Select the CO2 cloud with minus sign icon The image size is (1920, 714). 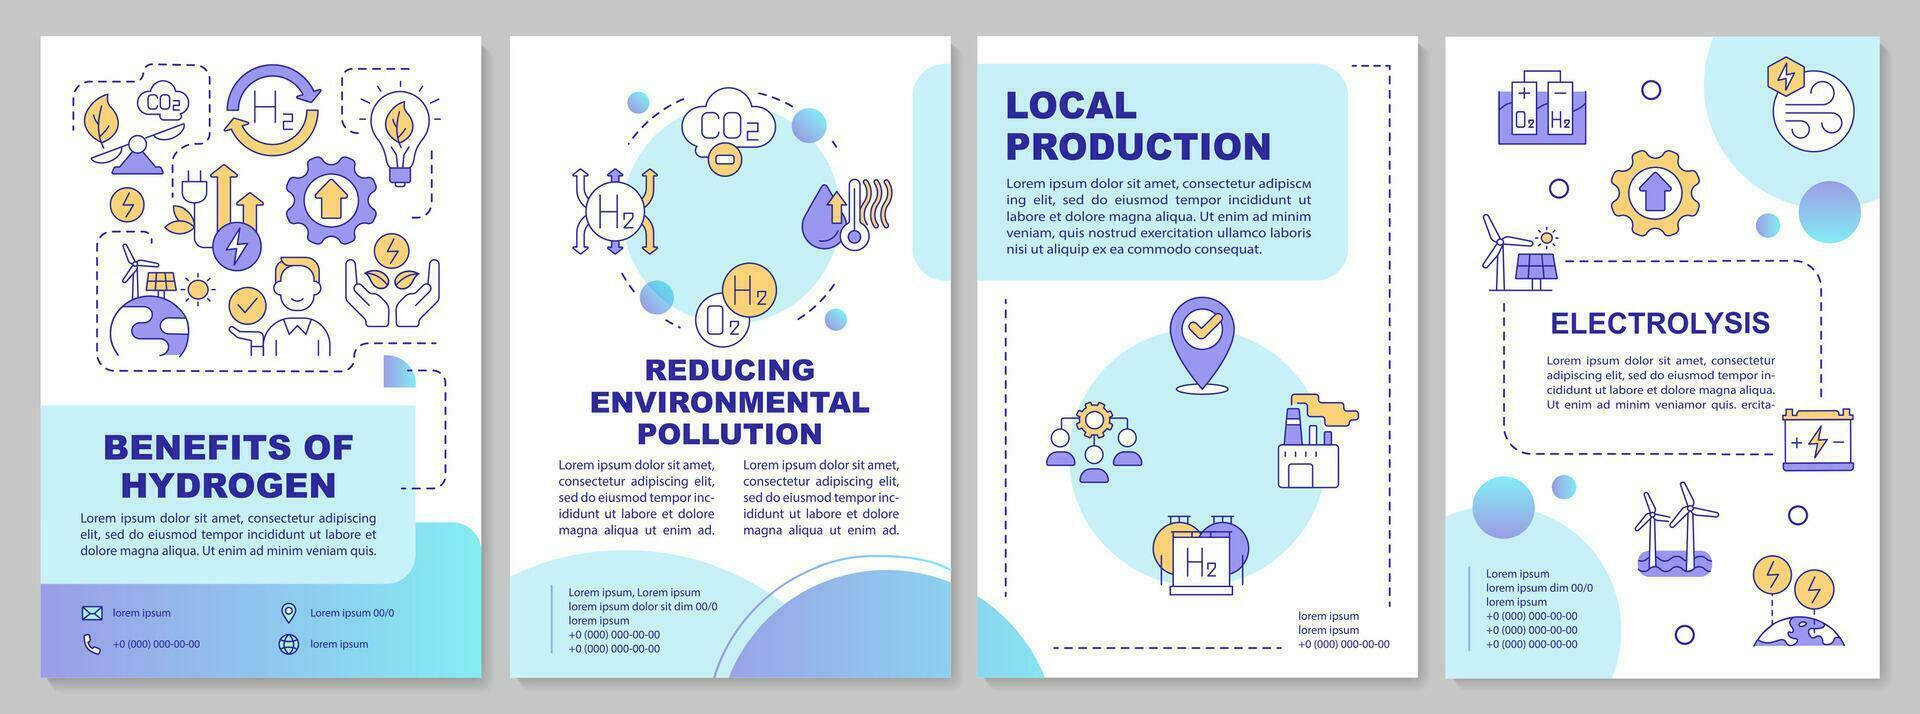pyautogui.click(x=727, y=133)
